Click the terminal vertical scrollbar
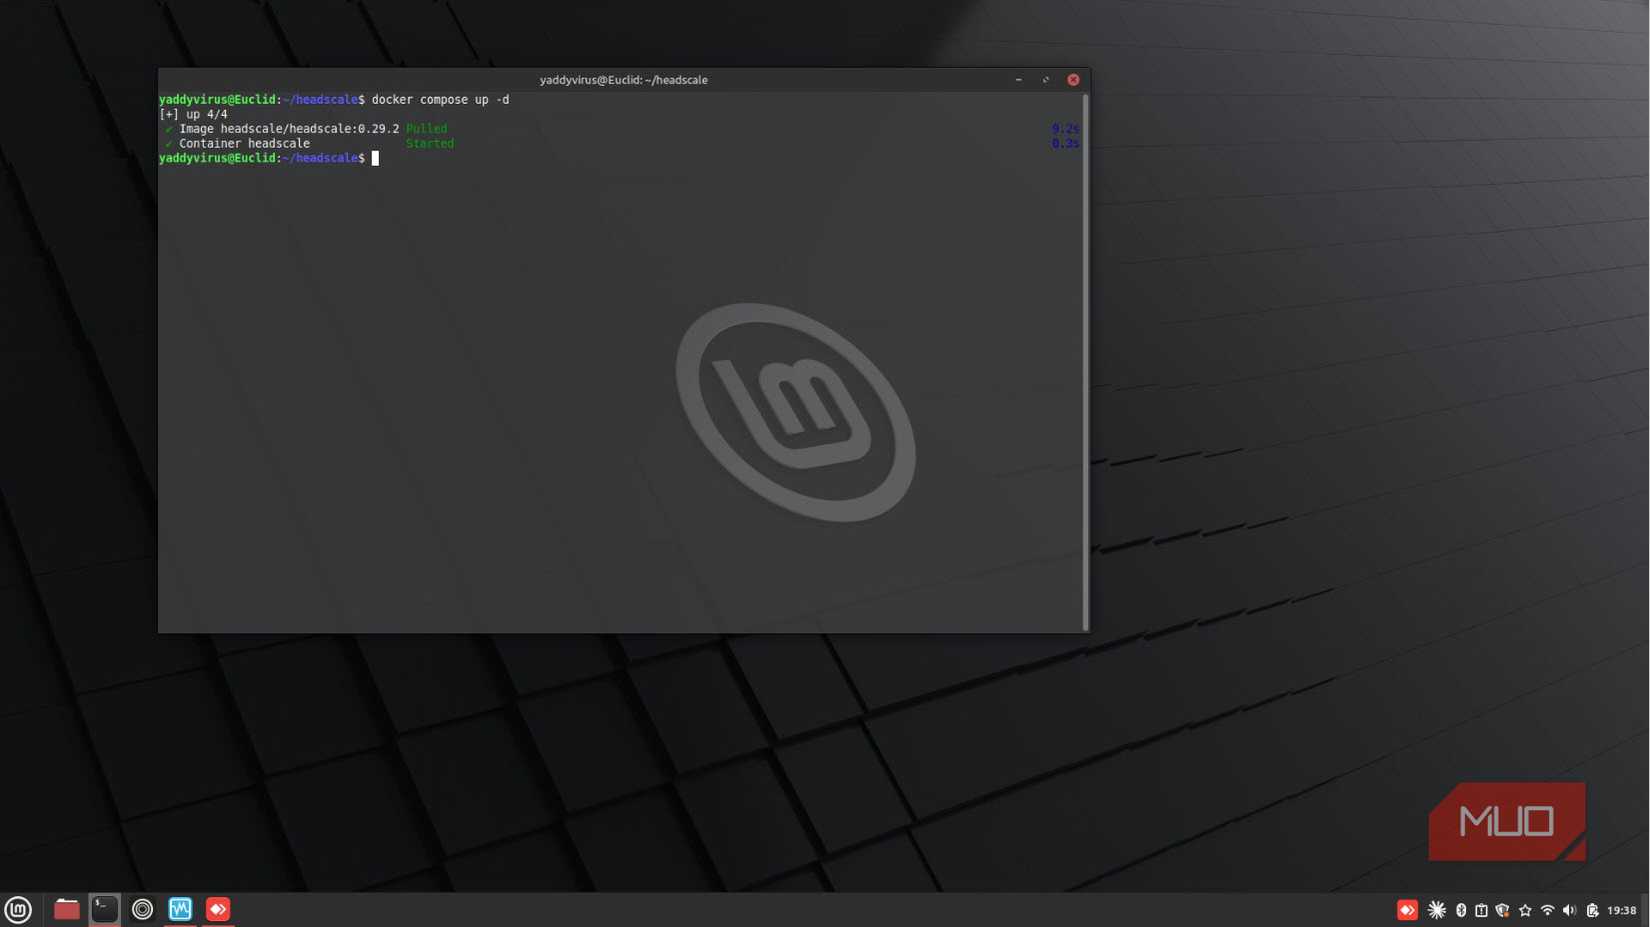The height and width of the screenshot is (927, 1650). 1085,362
